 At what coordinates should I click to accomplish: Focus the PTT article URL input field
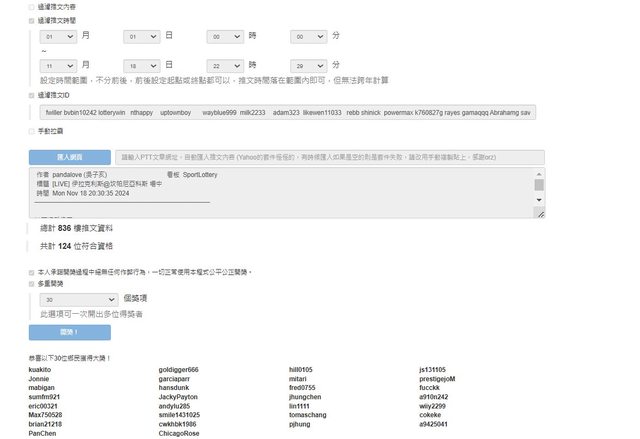330,158
